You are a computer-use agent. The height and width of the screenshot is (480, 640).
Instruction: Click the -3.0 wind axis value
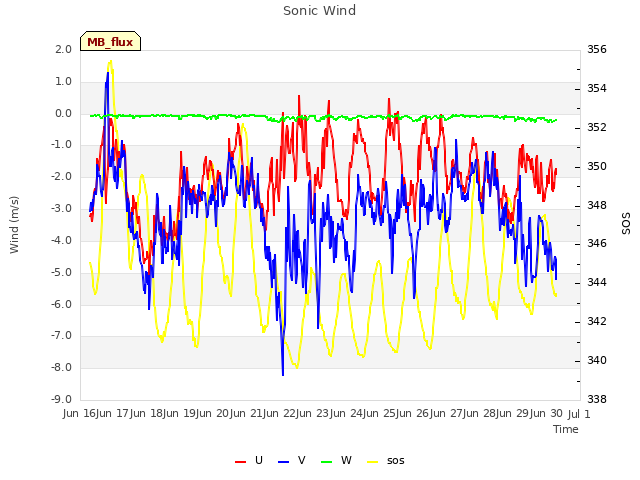click(x=62, y=209)
